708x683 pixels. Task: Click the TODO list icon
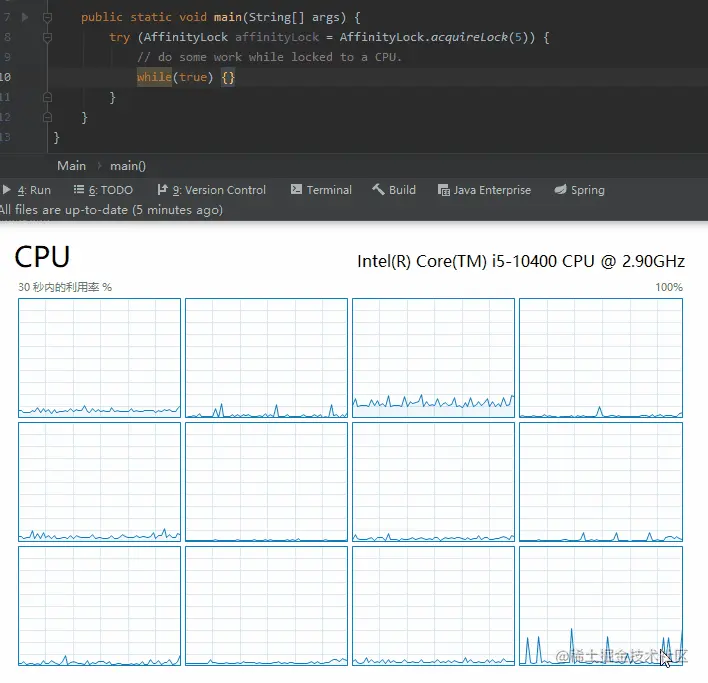click(79, 190)
